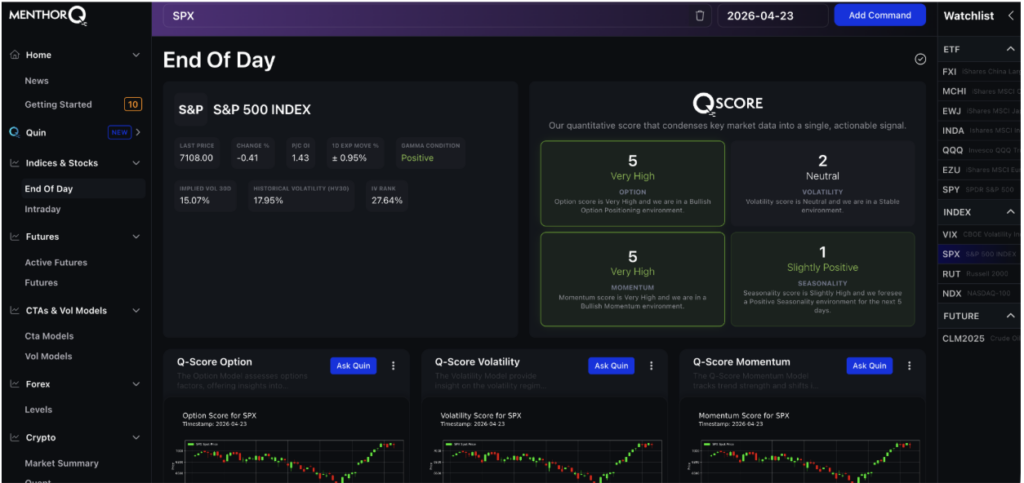1024x483 pixels.
Task: Select the Seasonality score card
Action: (822, 279)
